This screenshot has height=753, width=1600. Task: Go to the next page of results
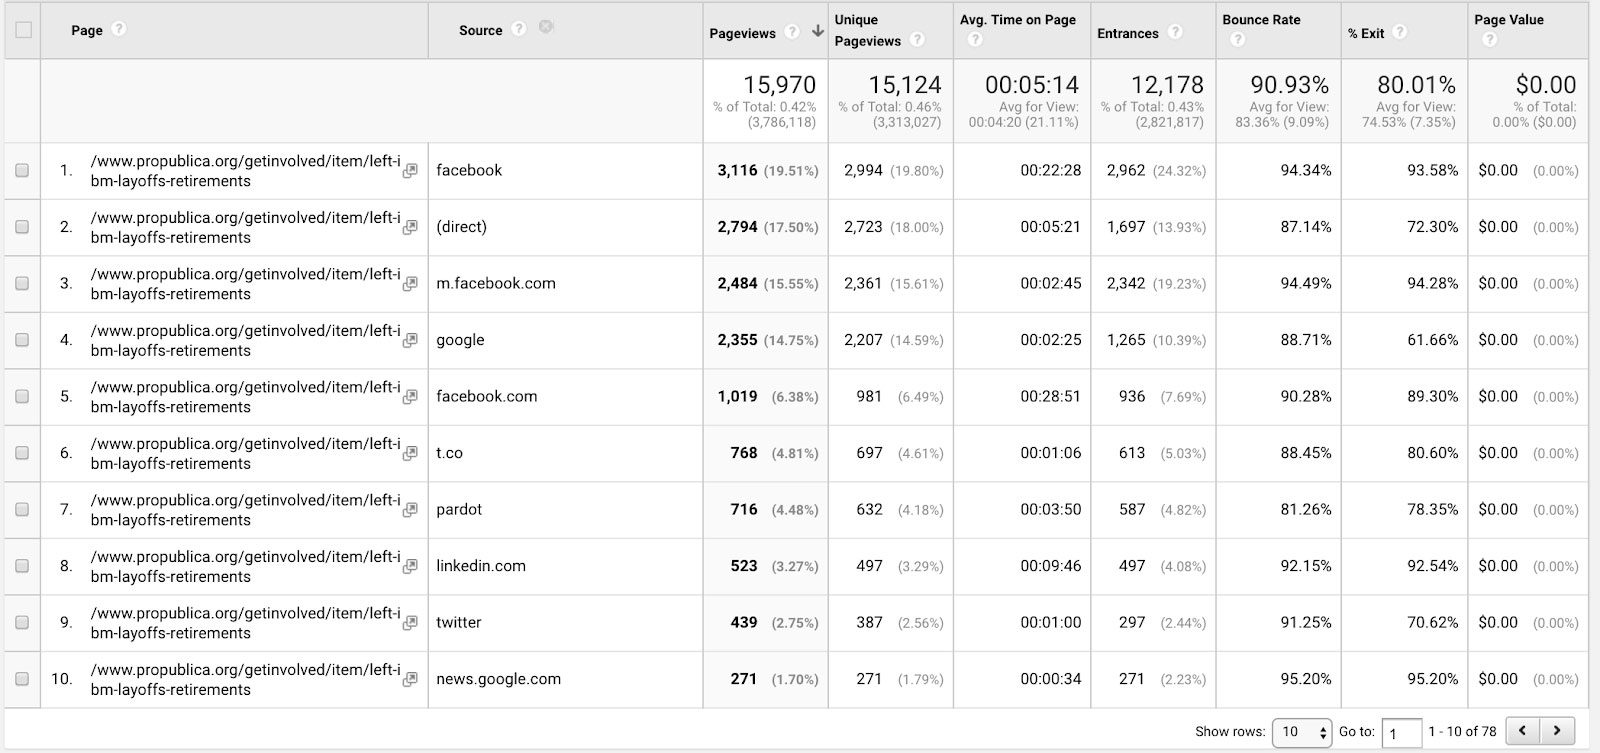coord(1557,731)
